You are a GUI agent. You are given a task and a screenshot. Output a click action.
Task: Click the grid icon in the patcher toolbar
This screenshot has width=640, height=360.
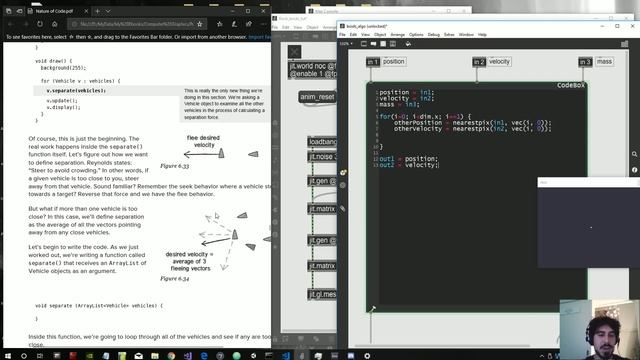tap(393, 44)
